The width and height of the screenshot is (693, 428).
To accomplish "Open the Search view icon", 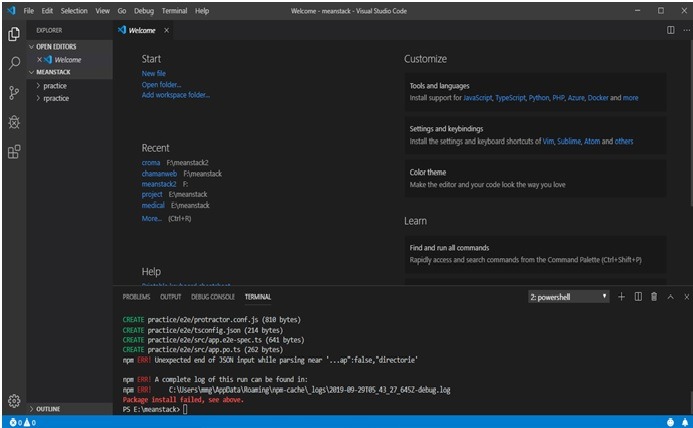I will [x=14, y=63].
